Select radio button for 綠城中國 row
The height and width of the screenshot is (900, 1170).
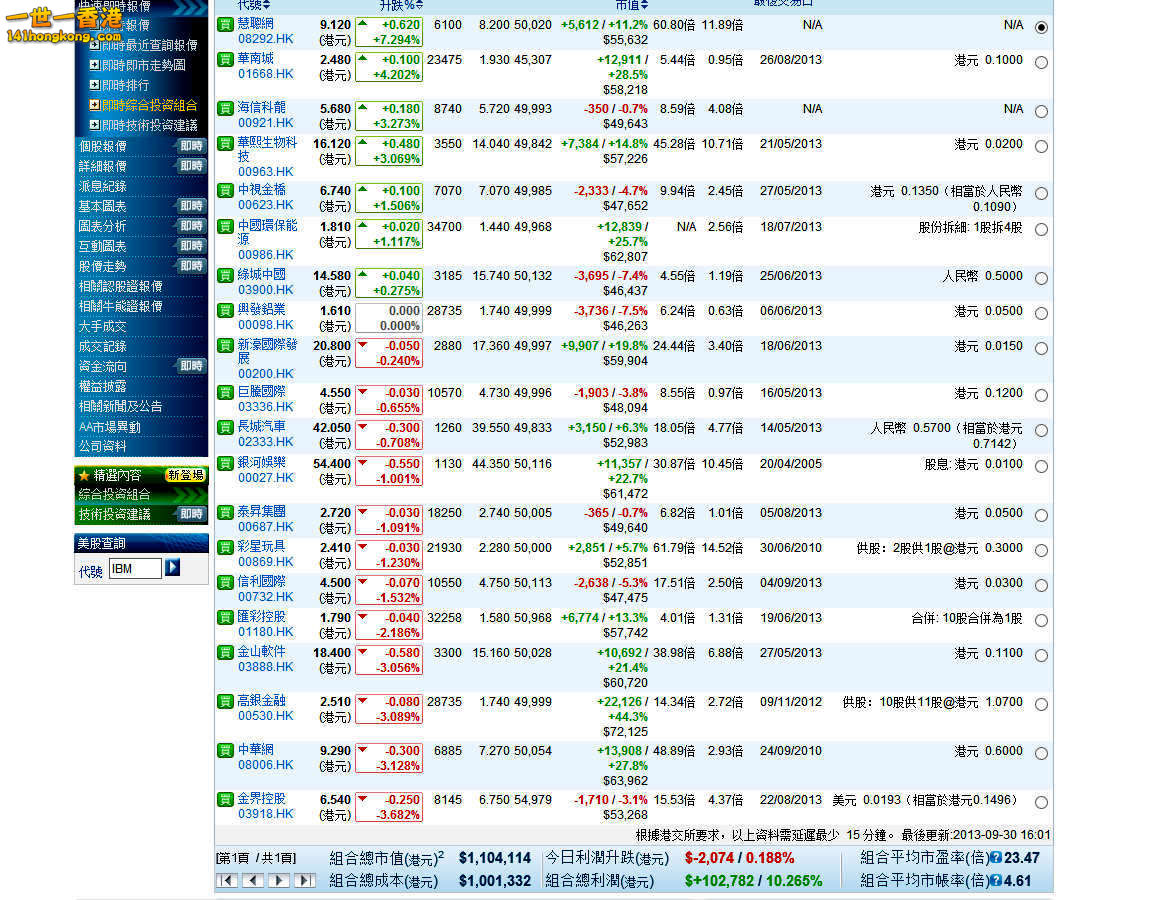coord(1042,279)
